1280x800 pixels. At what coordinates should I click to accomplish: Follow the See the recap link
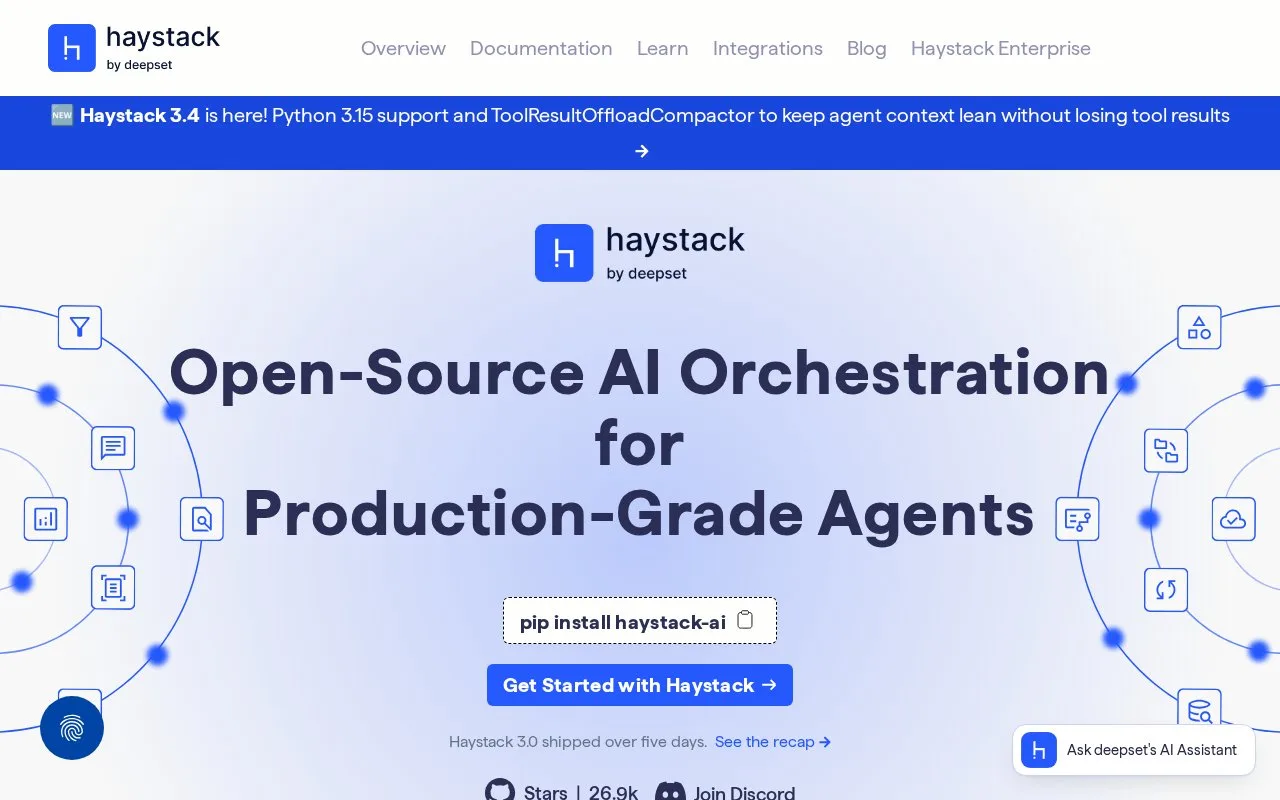(773, 742)
